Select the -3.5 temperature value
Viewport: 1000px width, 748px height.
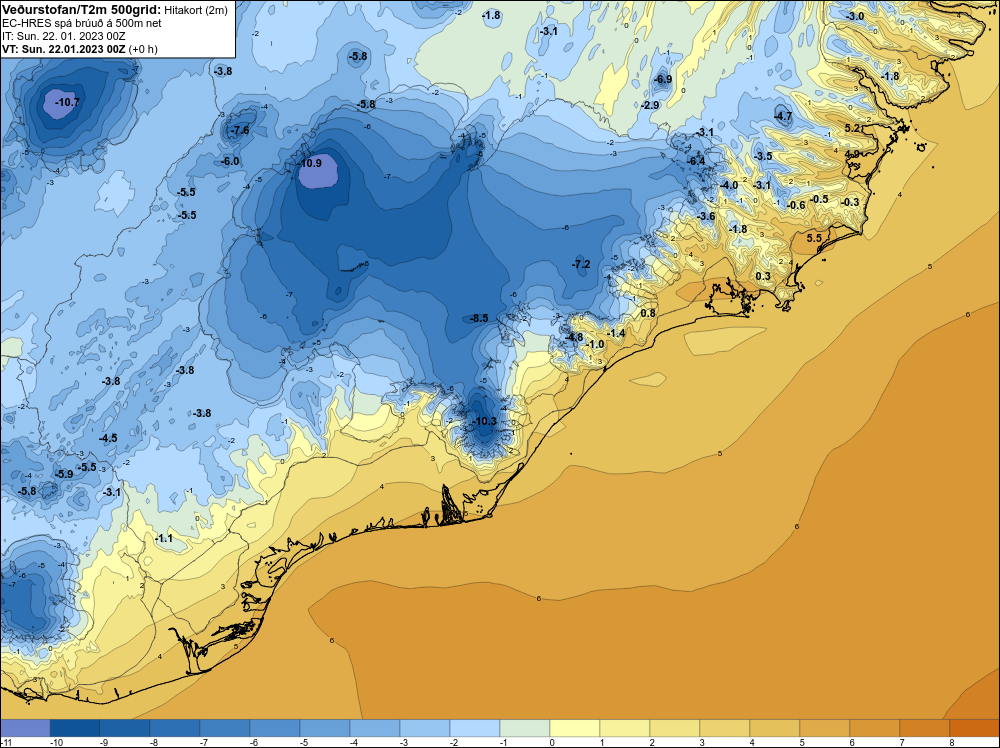[763, 156]
